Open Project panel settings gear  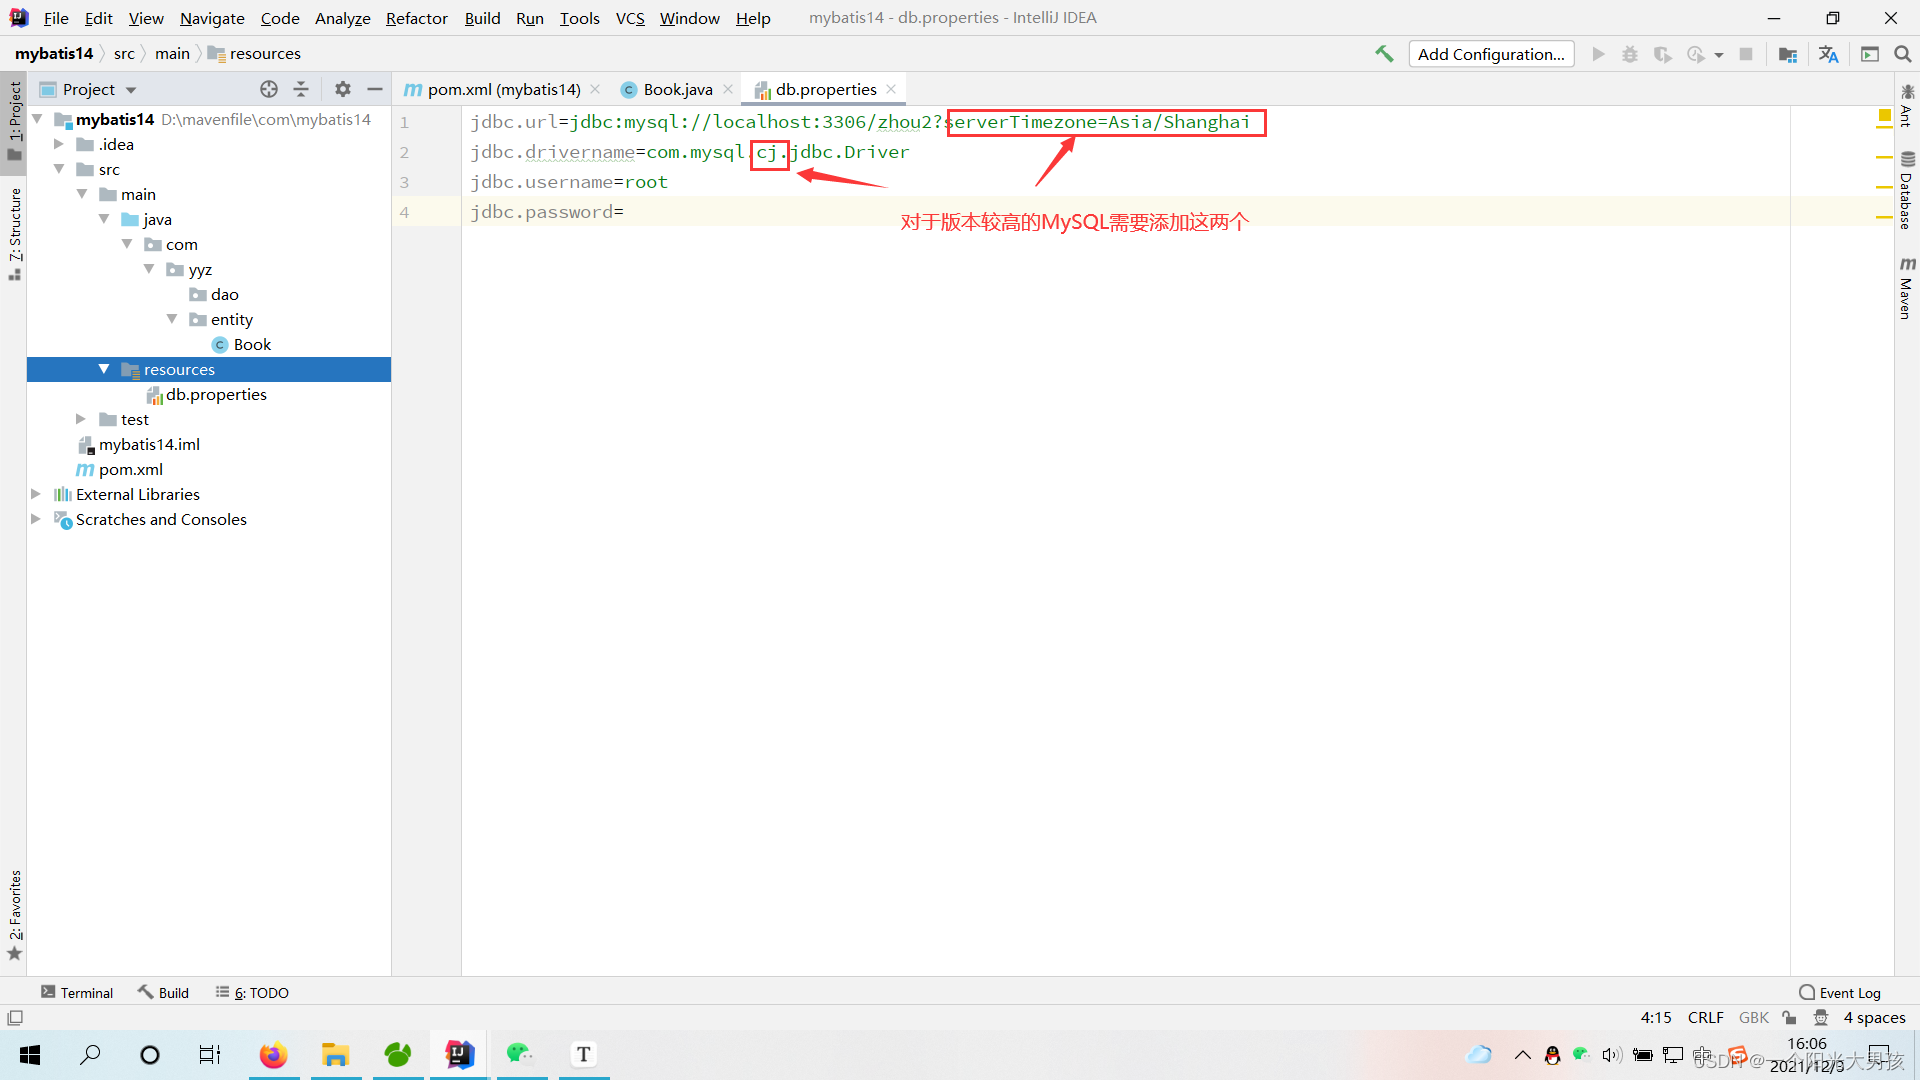343,89
